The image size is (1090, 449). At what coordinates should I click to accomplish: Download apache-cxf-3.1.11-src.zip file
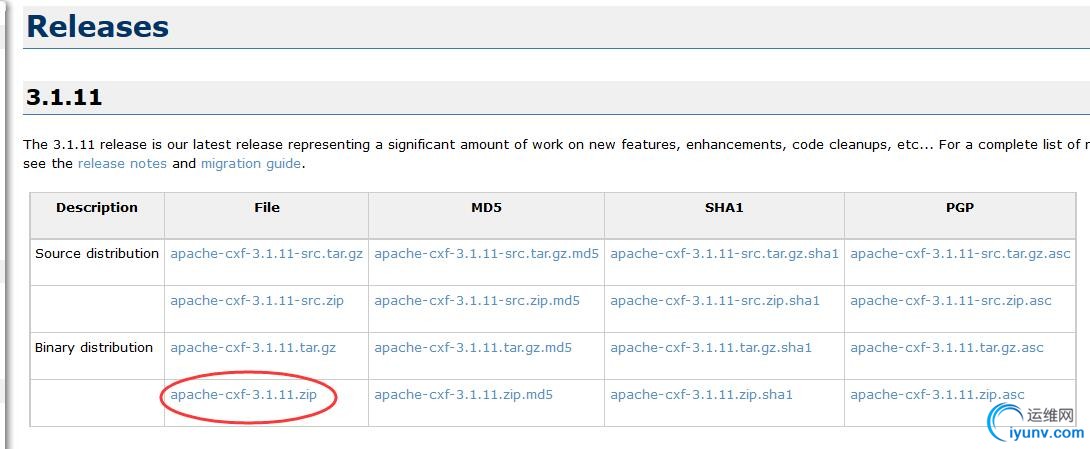[x=257, y=301]
